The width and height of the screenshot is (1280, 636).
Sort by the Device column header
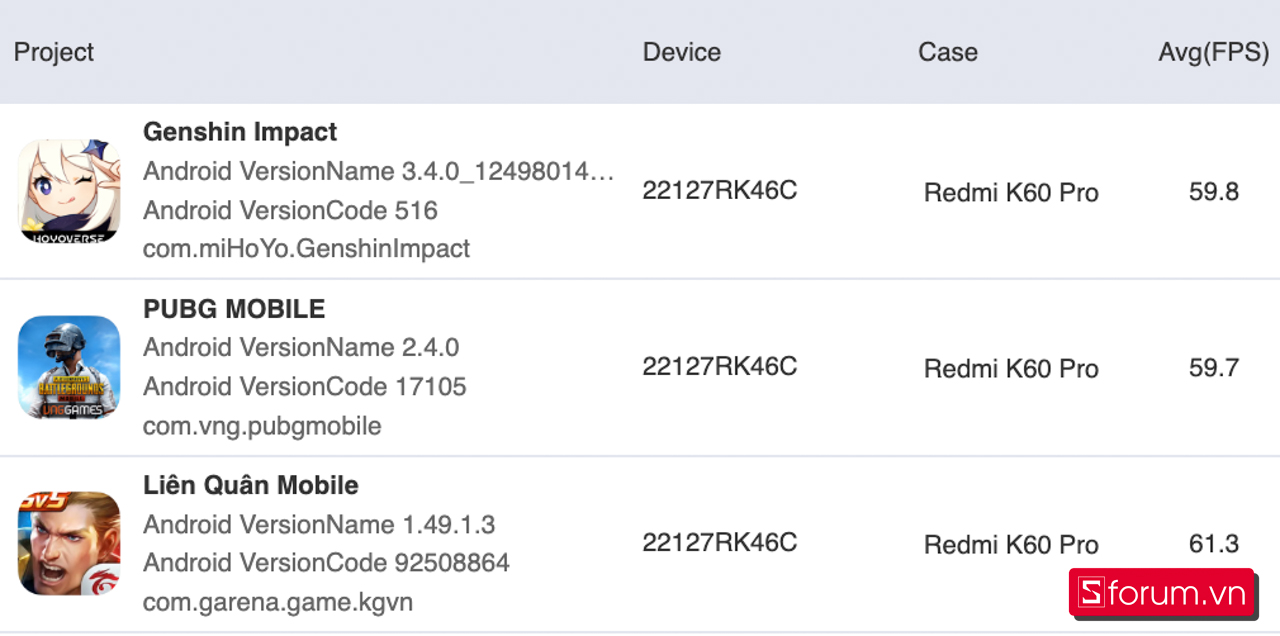click(x=682, y=52)
